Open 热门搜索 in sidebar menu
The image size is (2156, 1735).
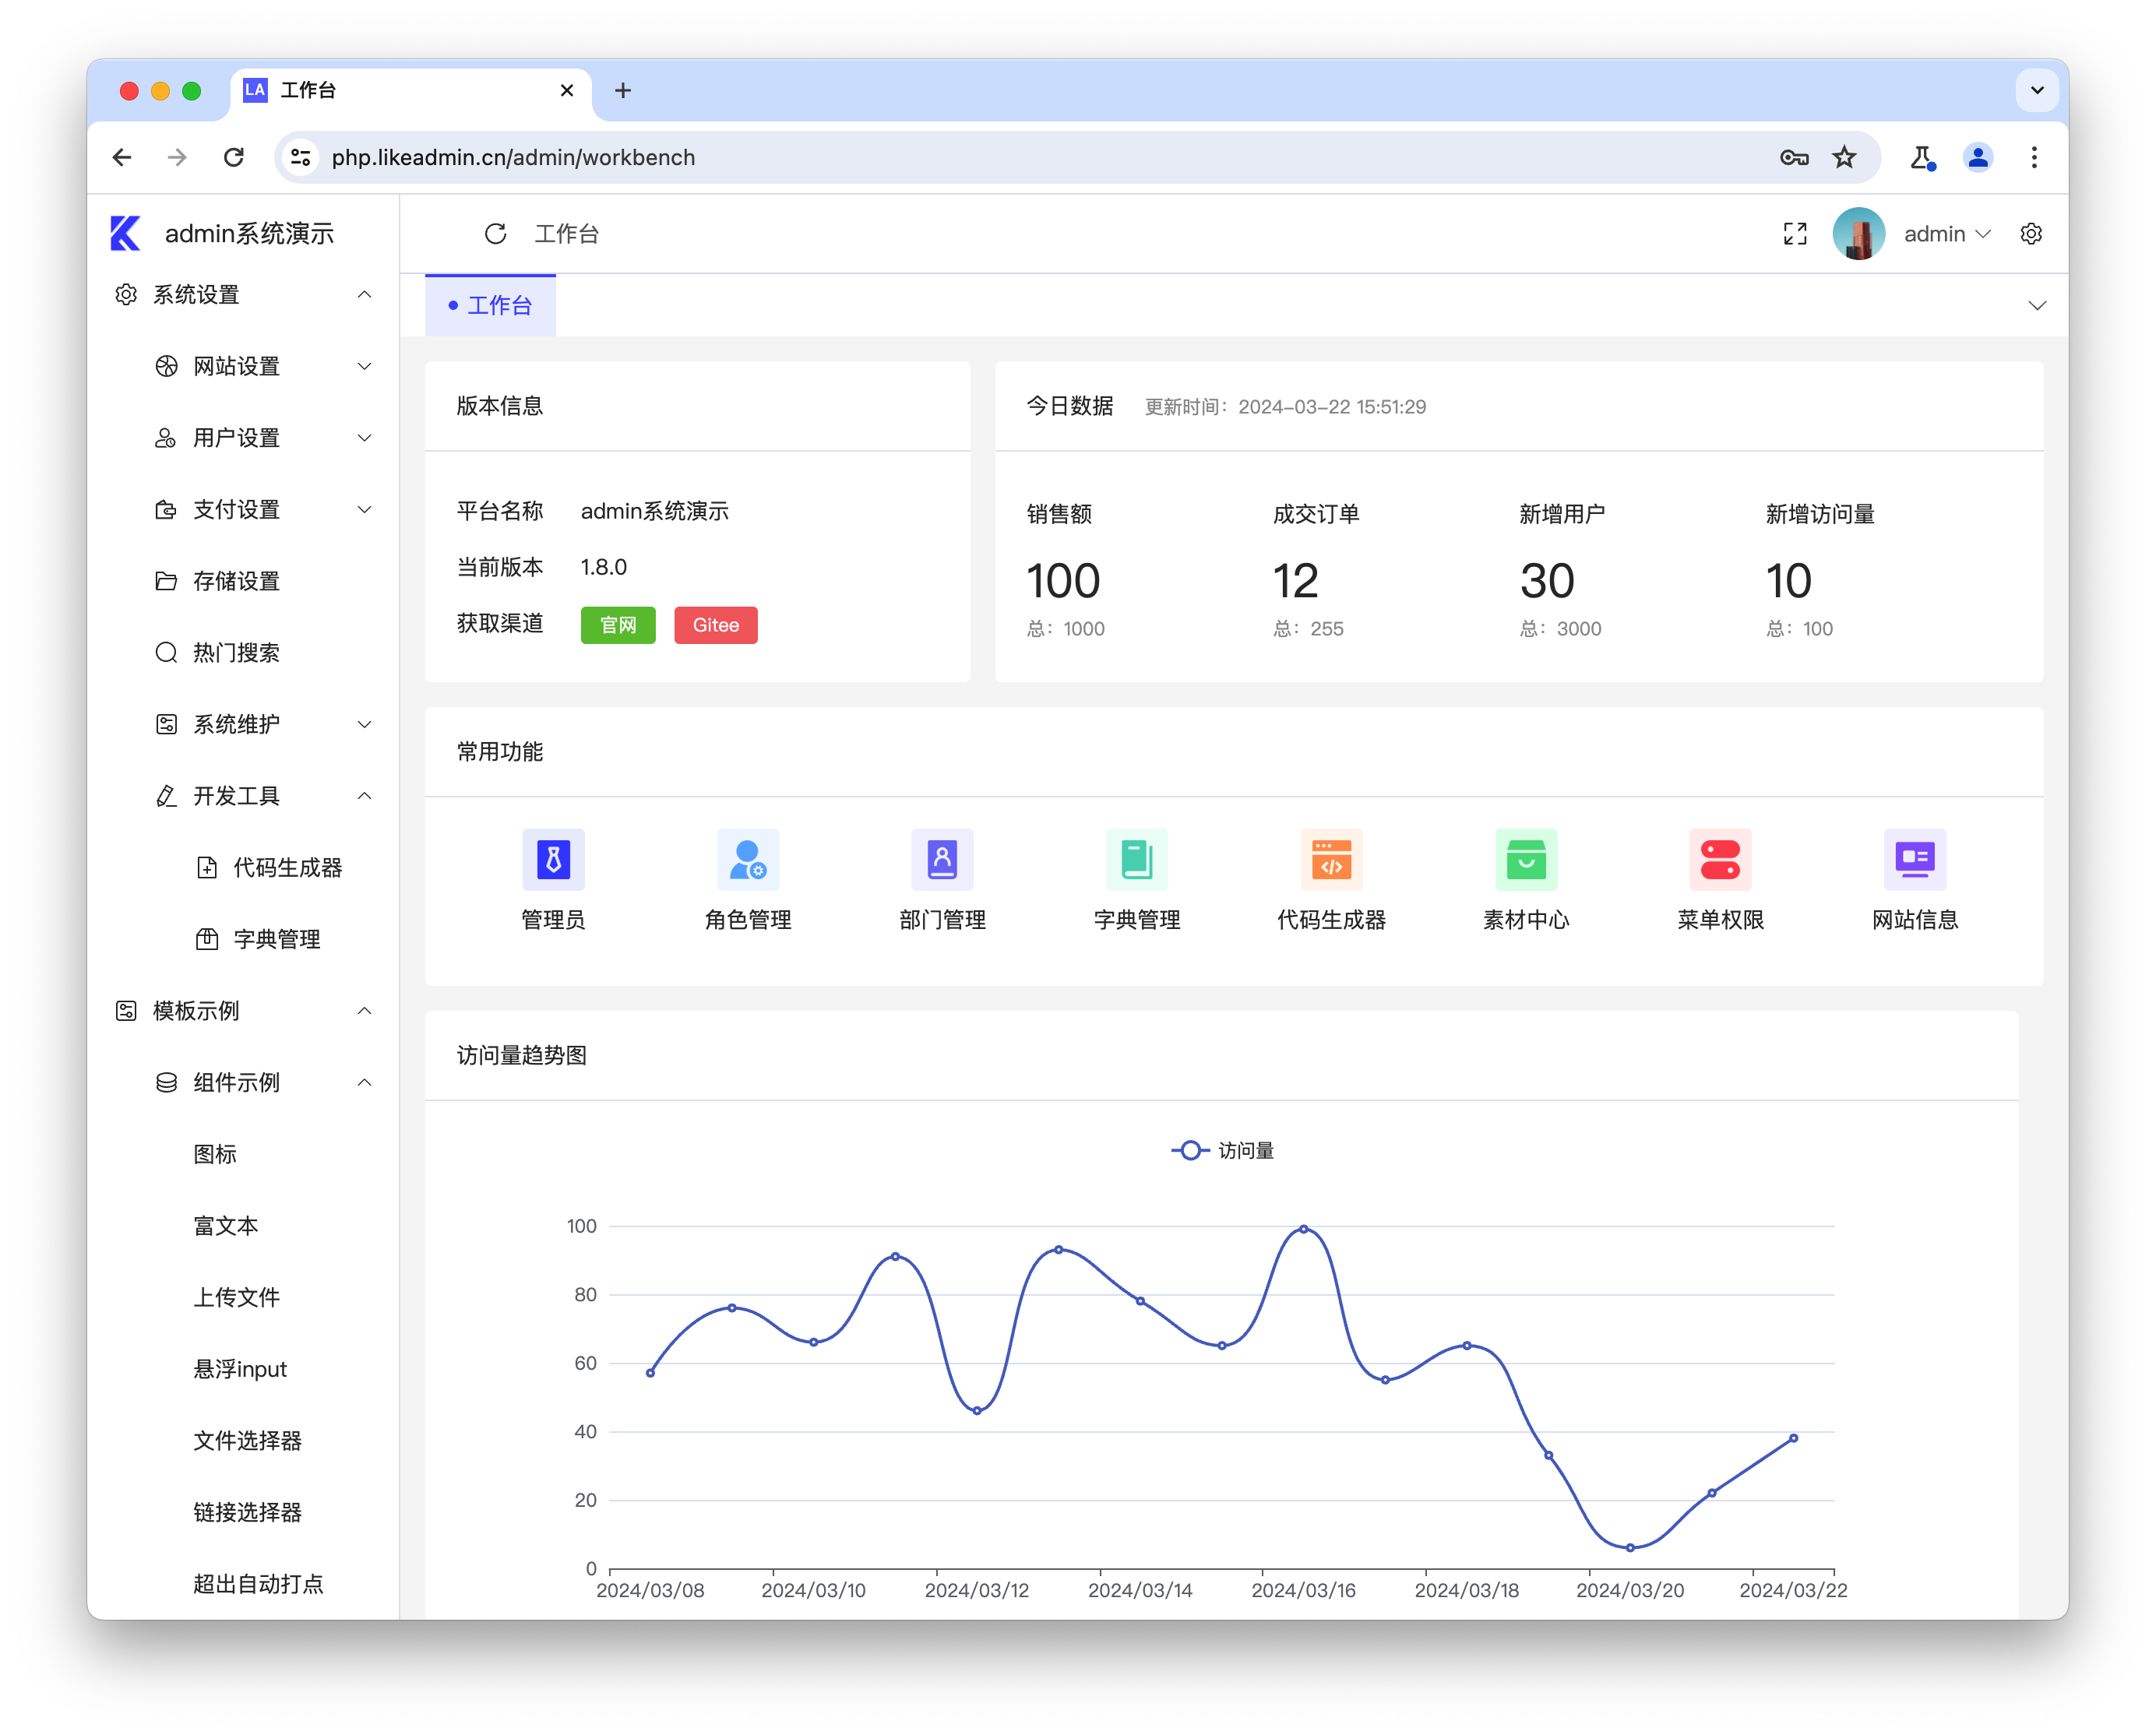tap(236, 653)
